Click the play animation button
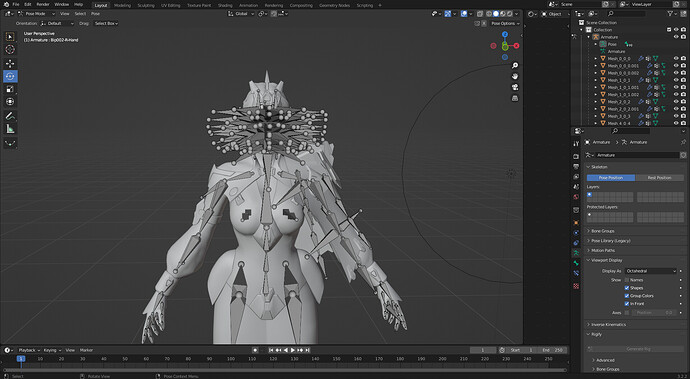 click(x=293, y=350)
